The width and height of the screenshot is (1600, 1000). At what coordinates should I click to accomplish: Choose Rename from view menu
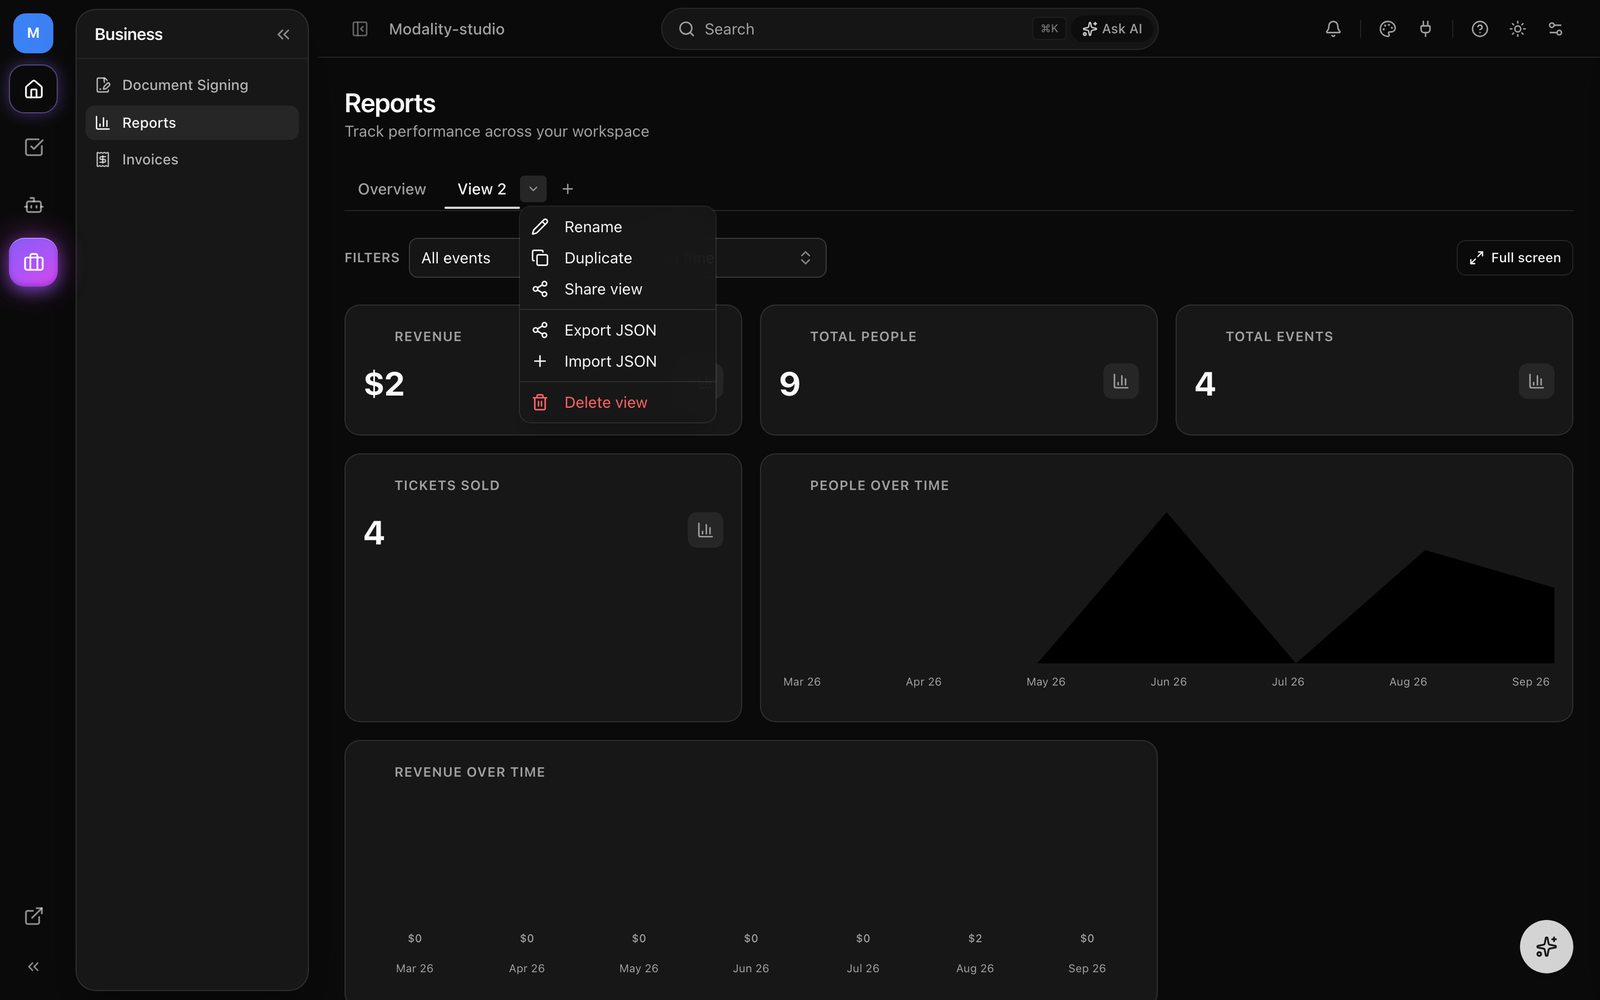pos(617,227)
